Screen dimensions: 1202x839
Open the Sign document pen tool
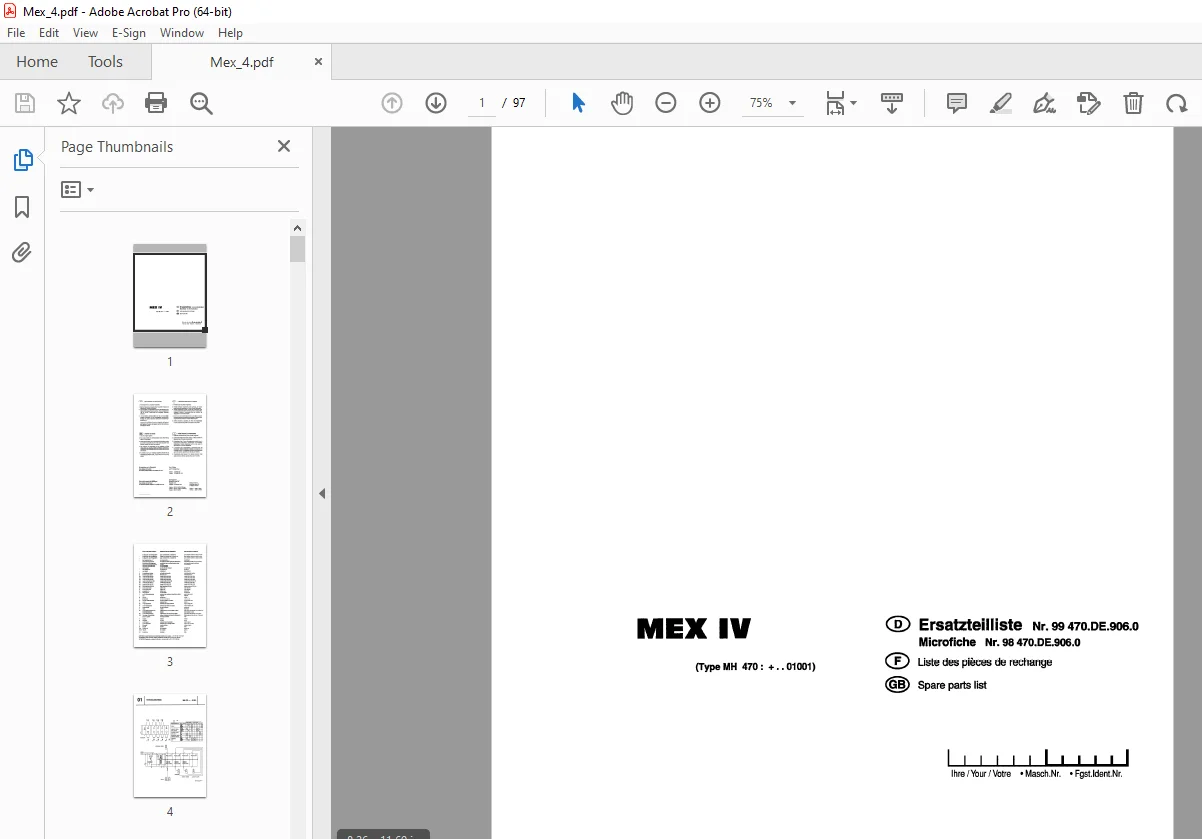1044,103
